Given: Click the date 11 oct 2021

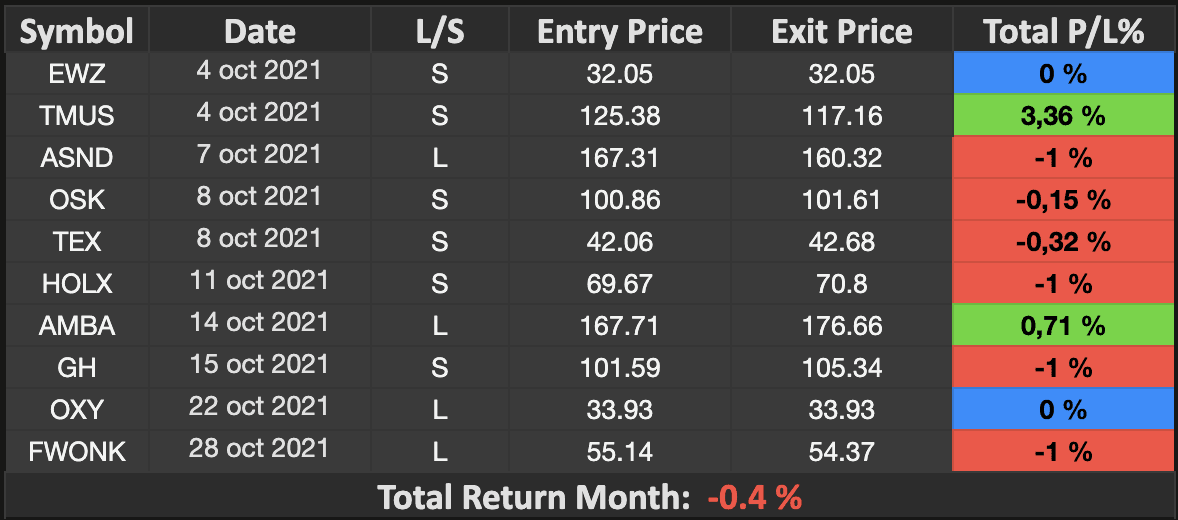Looking at the screenshot, I should click(258, 281).
